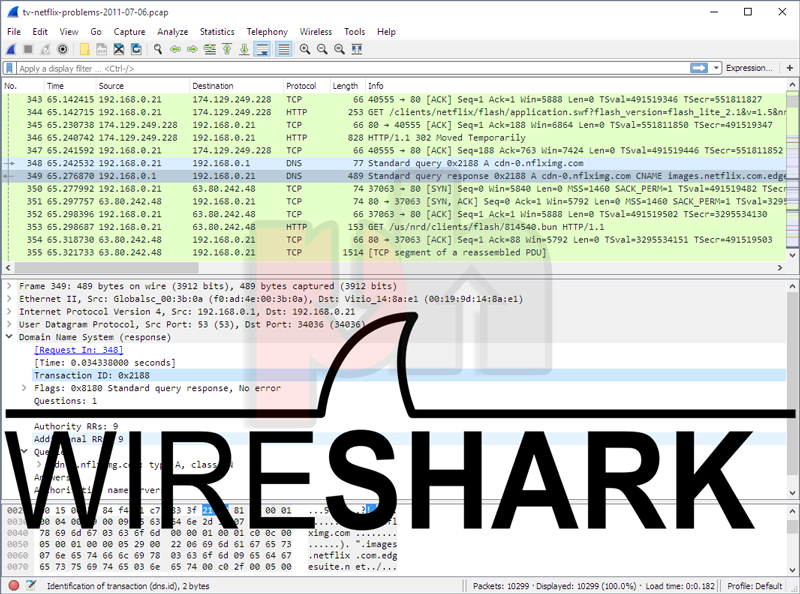Screen dimensions: 800x594
Task: Open the Edit menu
Action: tap(40, 32)
